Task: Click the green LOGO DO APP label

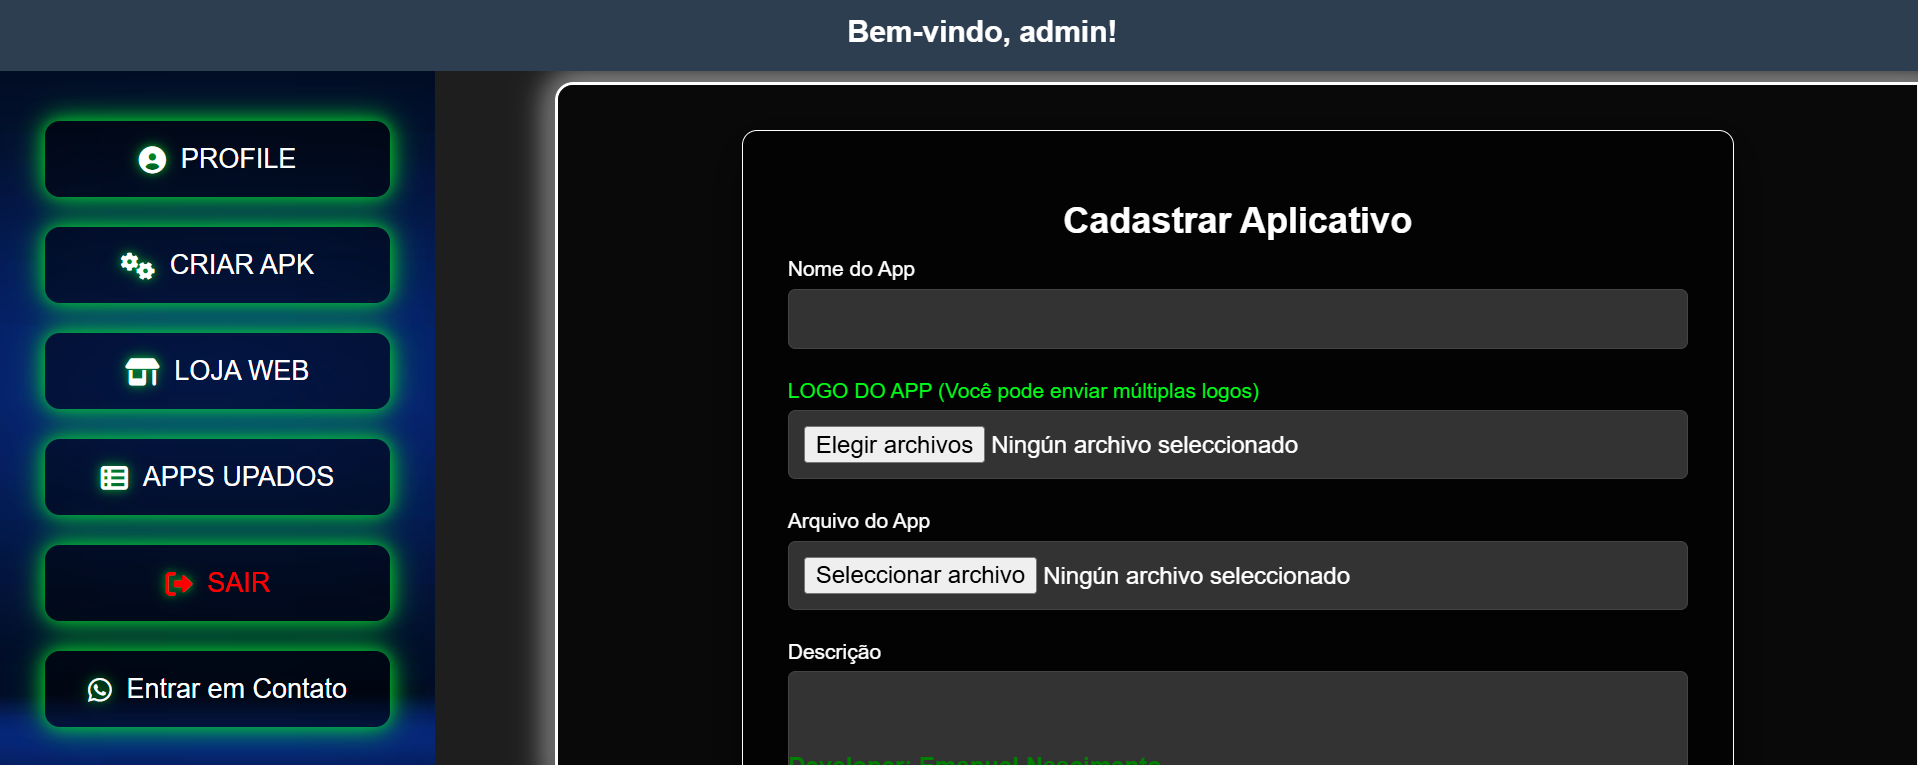Action: (x=1023, y=391)
